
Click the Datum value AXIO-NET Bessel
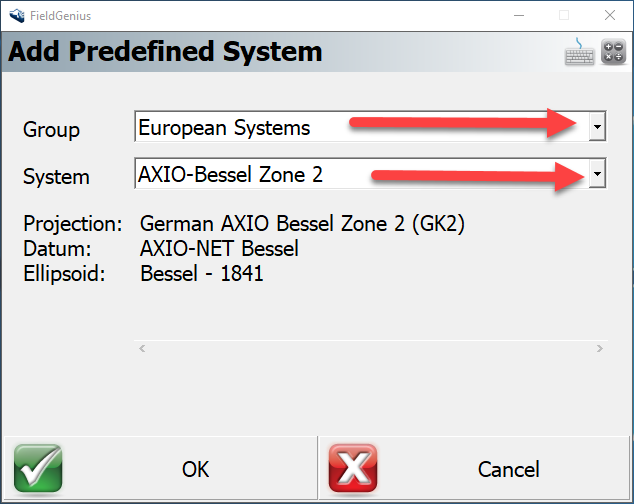219,248
